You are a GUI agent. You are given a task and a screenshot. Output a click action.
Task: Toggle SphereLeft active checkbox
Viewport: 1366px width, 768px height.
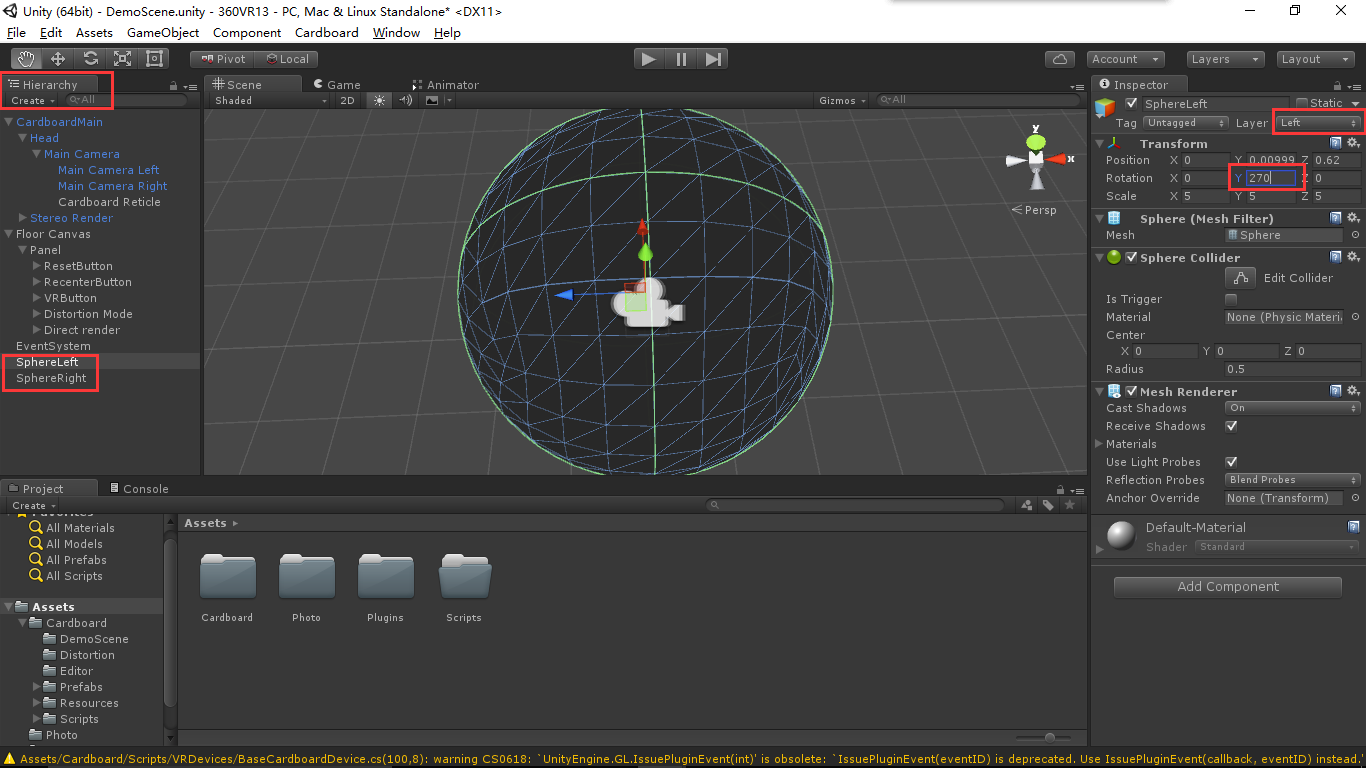1132,103
